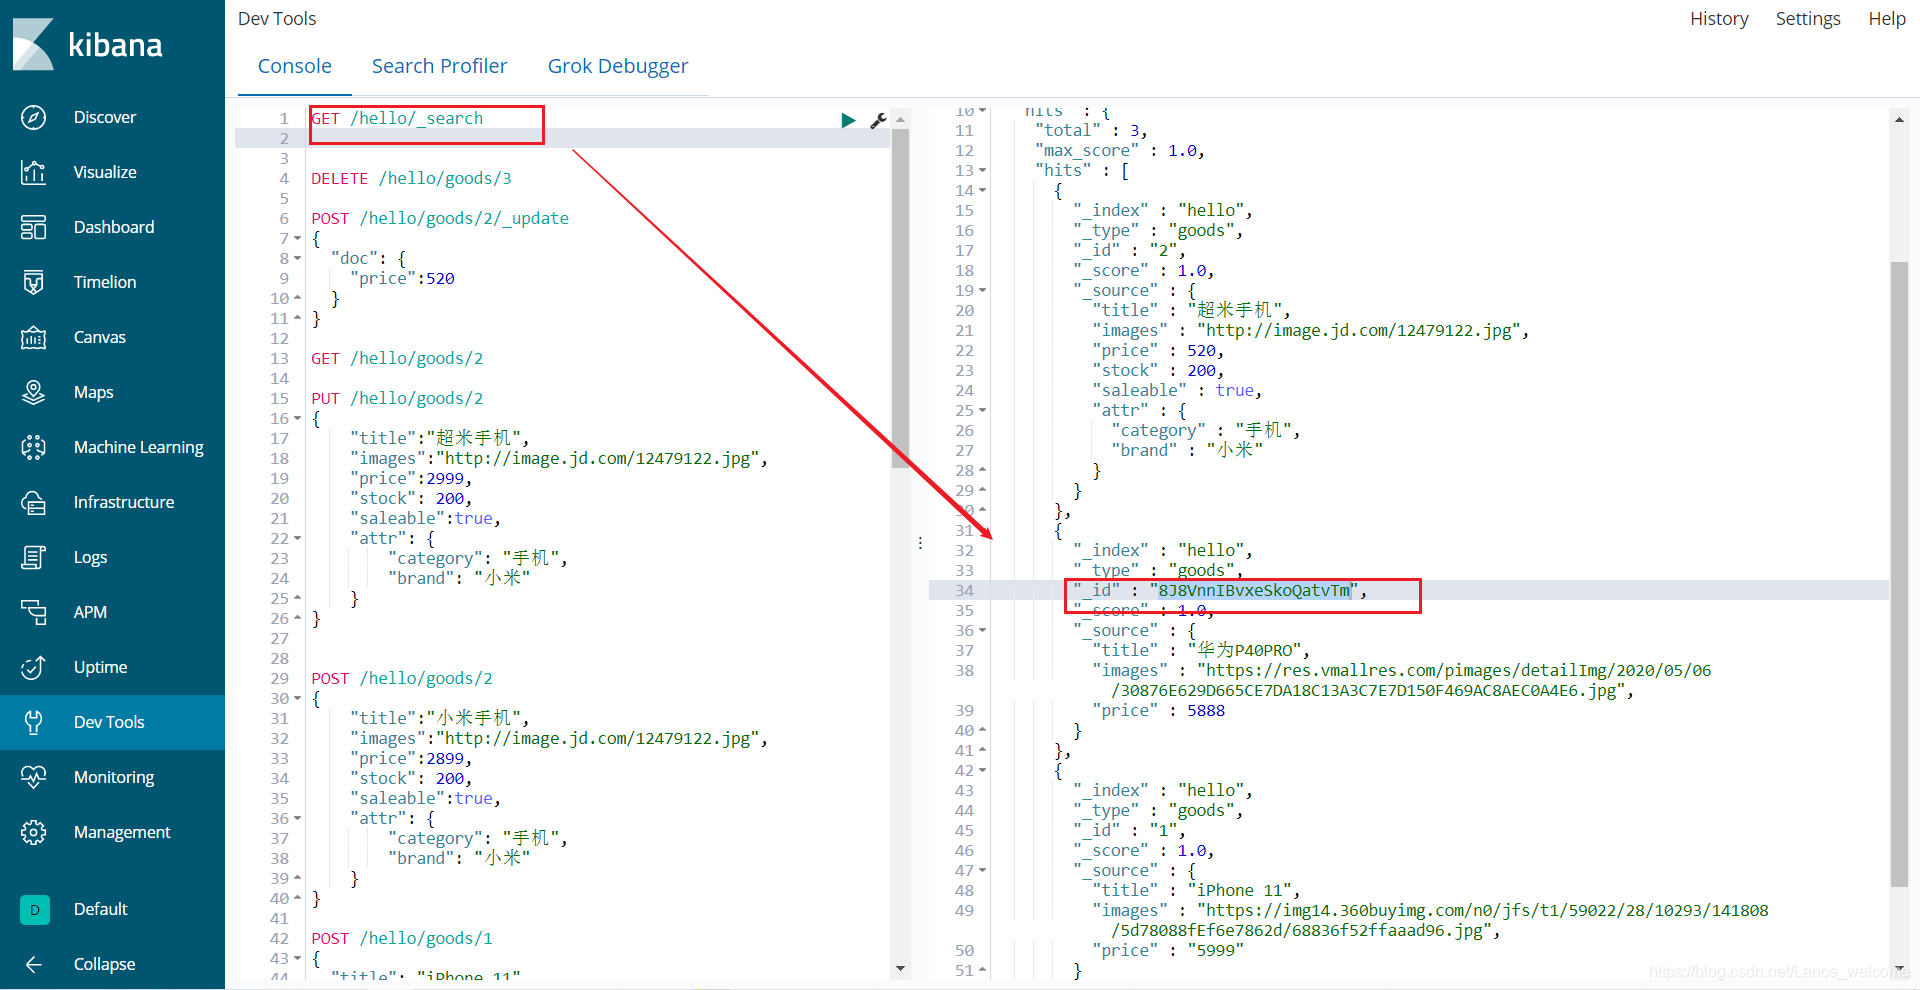Click the GET /hello/goods/2 line

tap(397, 358)
